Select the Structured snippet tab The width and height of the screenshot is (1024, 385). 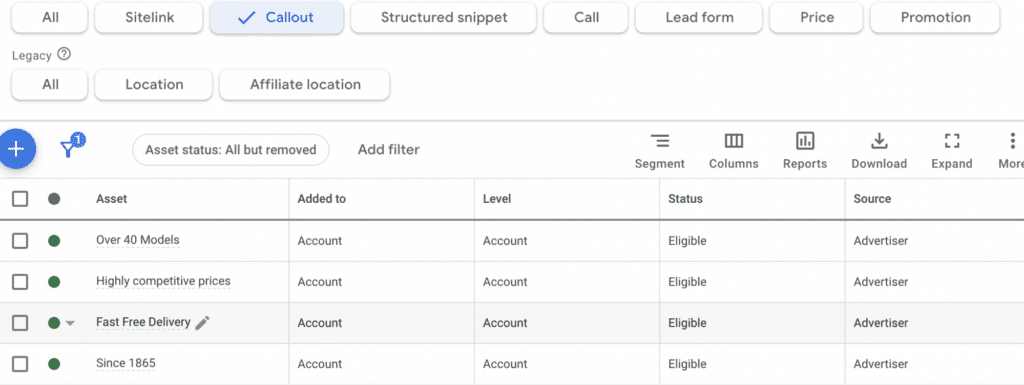point(443,18)
